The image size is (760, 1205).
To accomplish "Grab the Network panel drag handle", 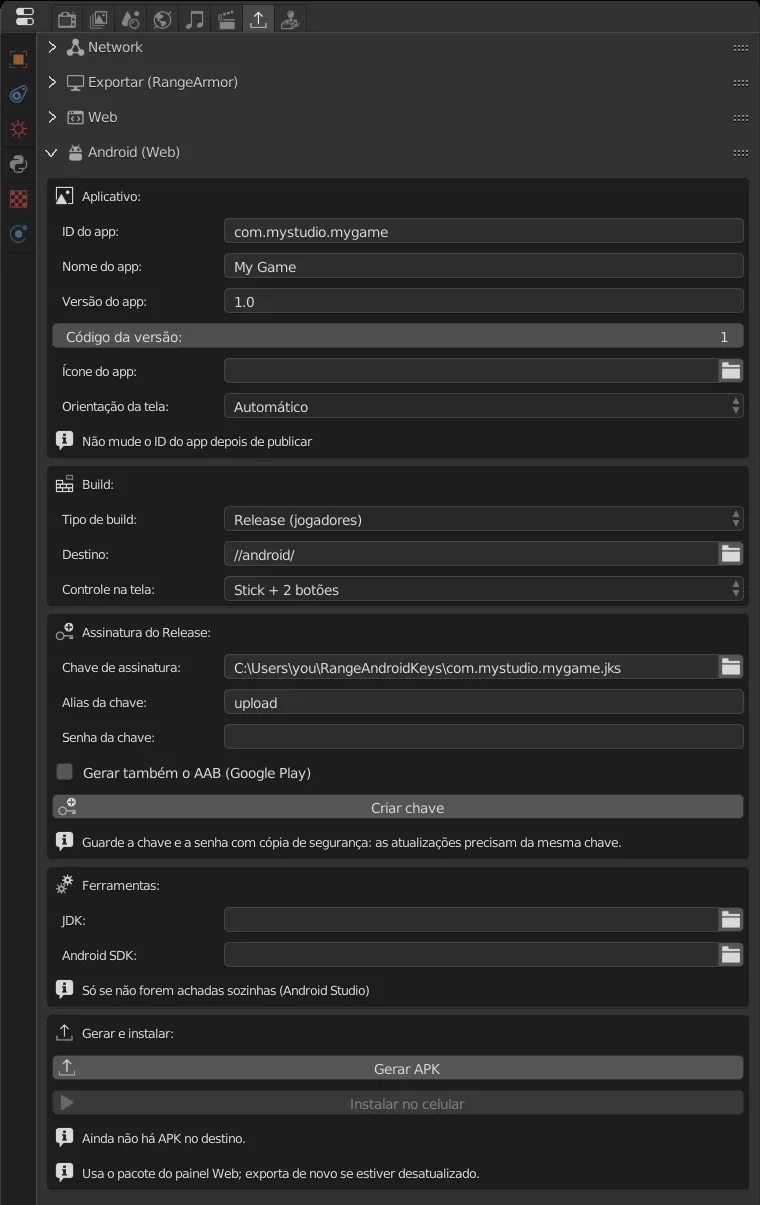I will 740,47.
